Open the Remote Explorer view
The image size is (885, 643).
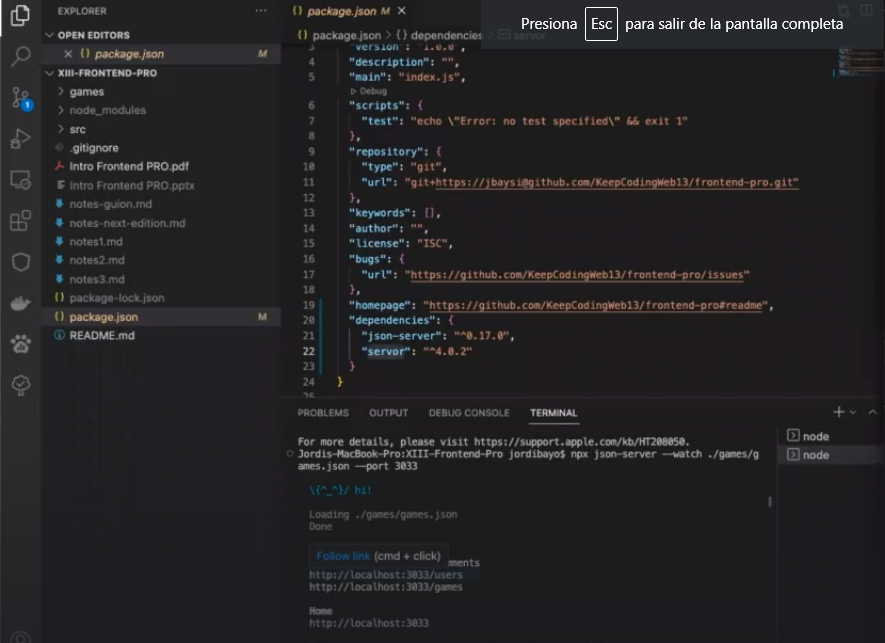[20, 180]
